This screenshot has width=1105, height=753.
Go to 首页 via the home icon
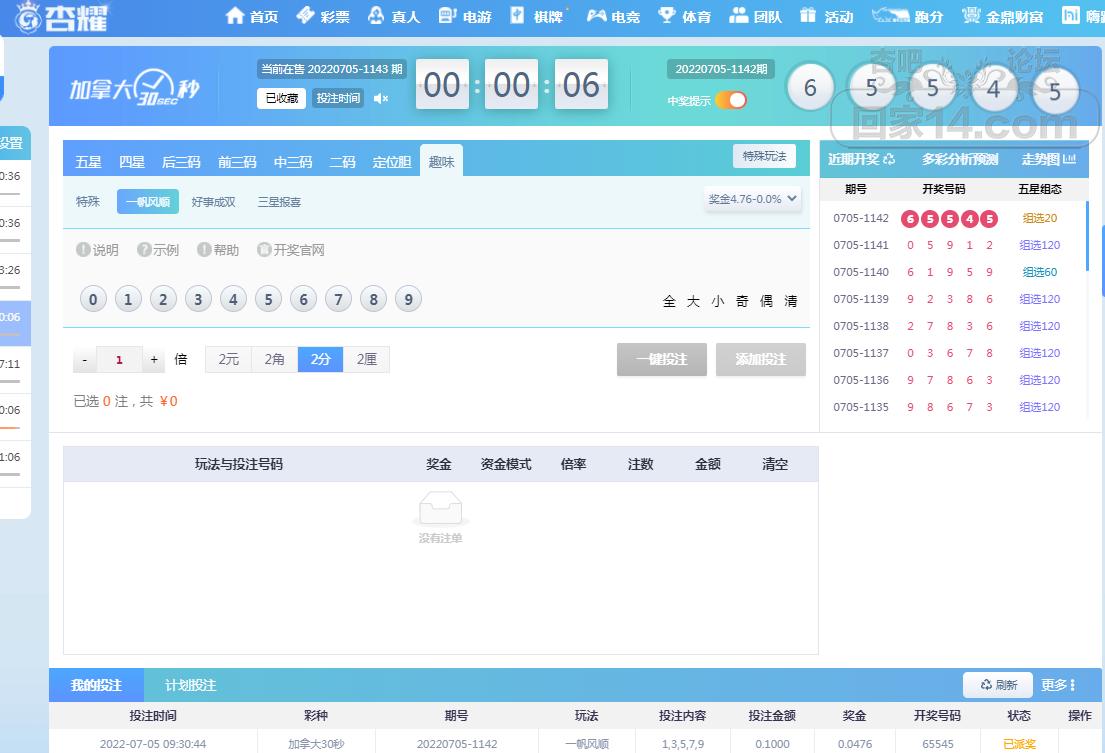235,16
